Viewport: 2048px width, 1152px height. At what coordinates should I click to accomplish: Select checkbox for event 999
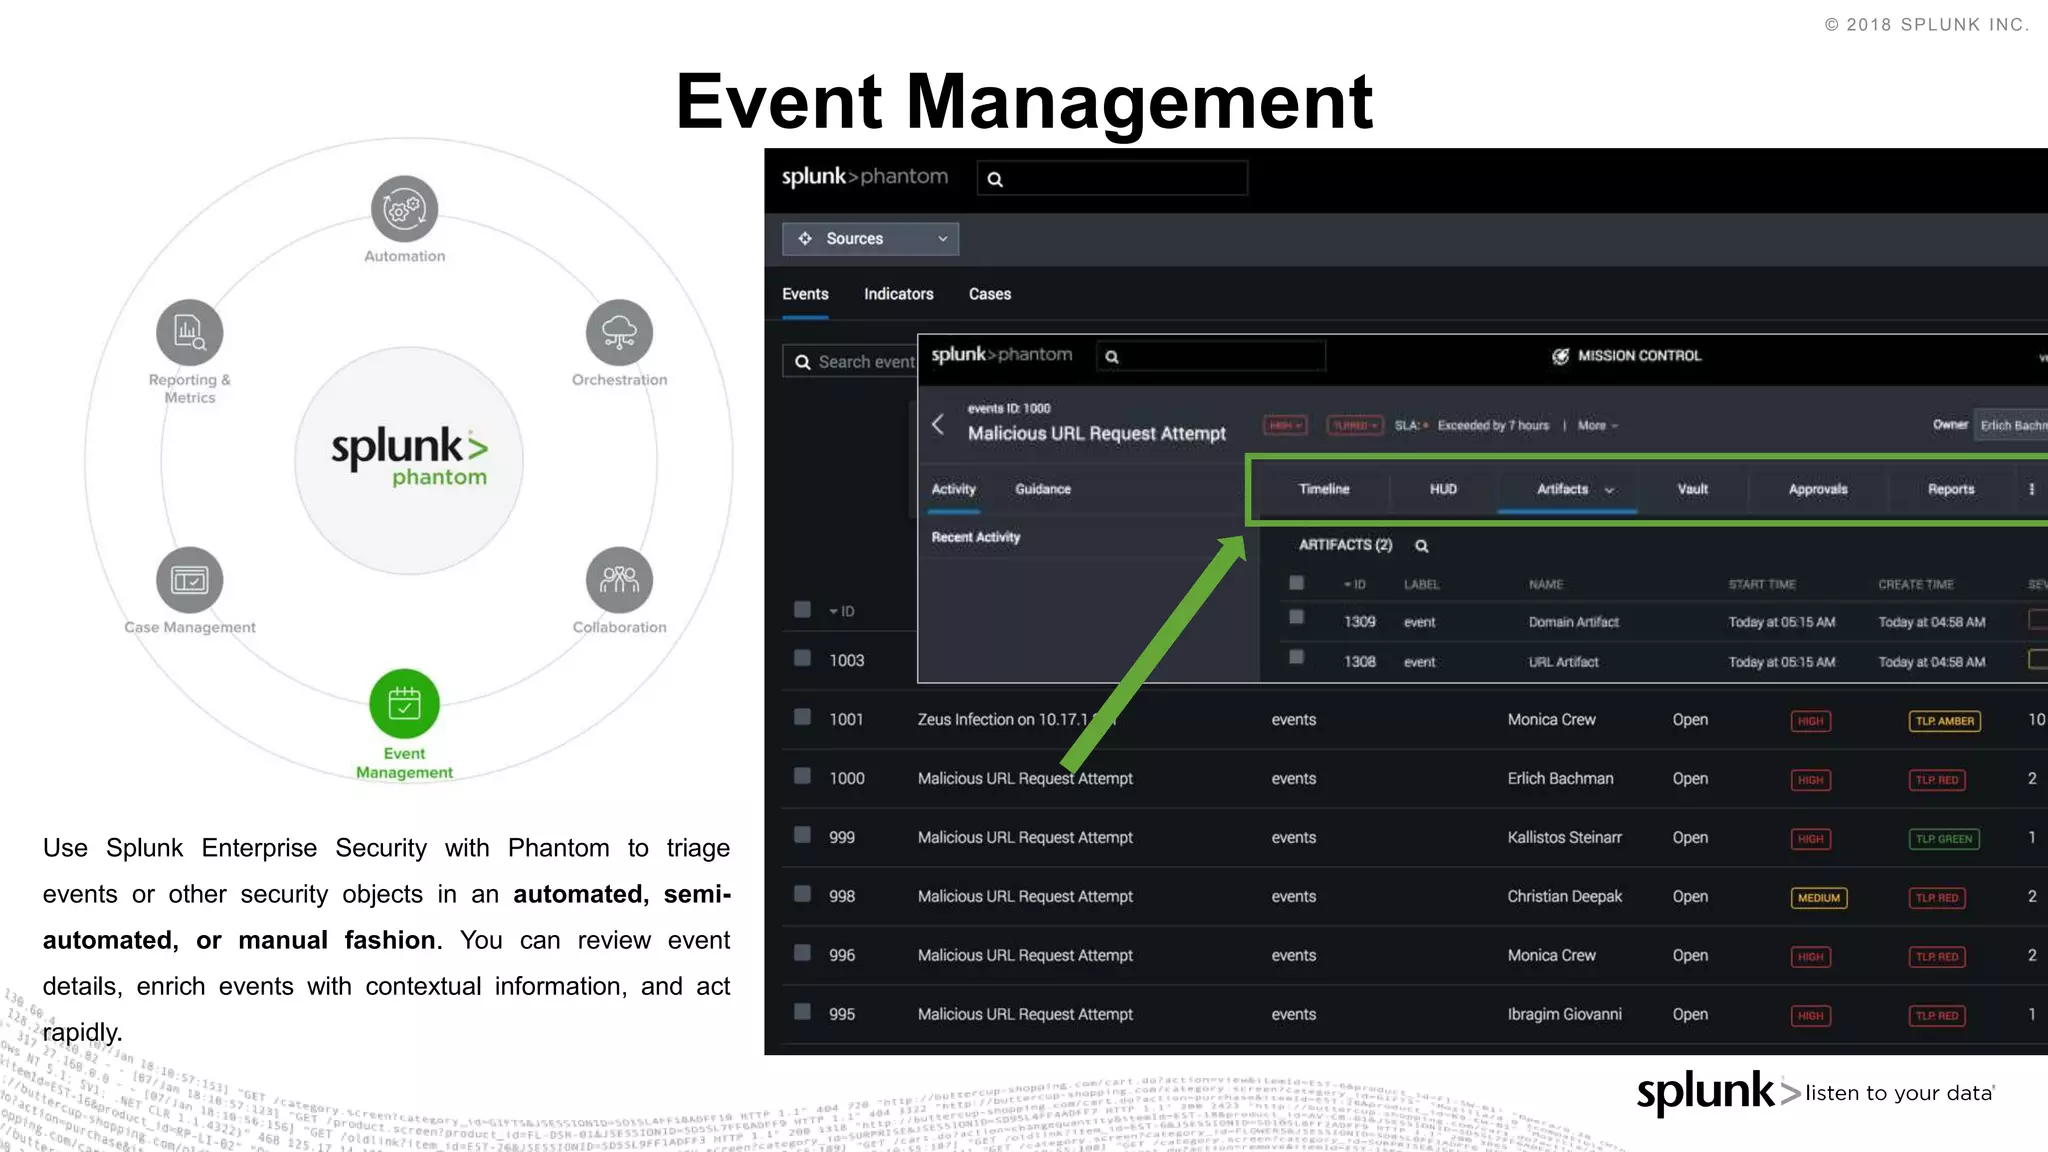(x=802, y=835)
